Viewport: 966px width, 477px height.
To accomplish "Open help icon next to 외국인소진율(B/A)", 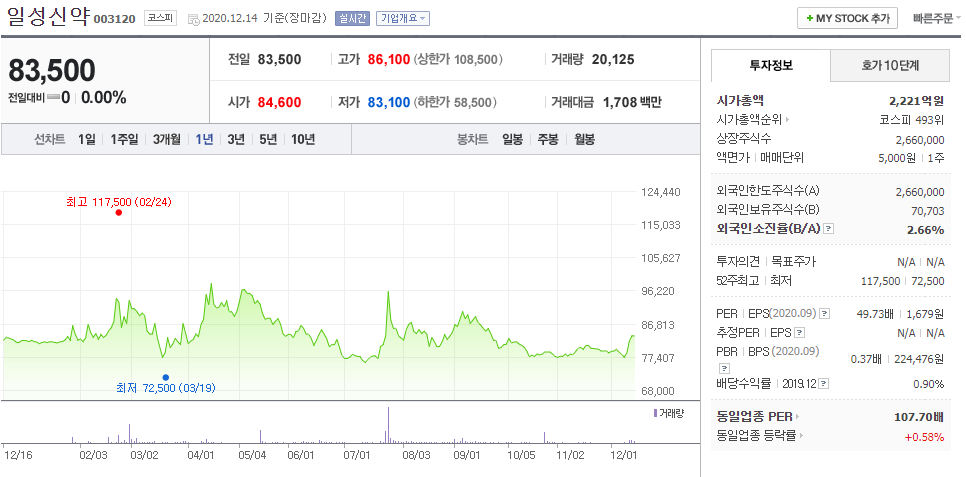I will pos(829,229).
